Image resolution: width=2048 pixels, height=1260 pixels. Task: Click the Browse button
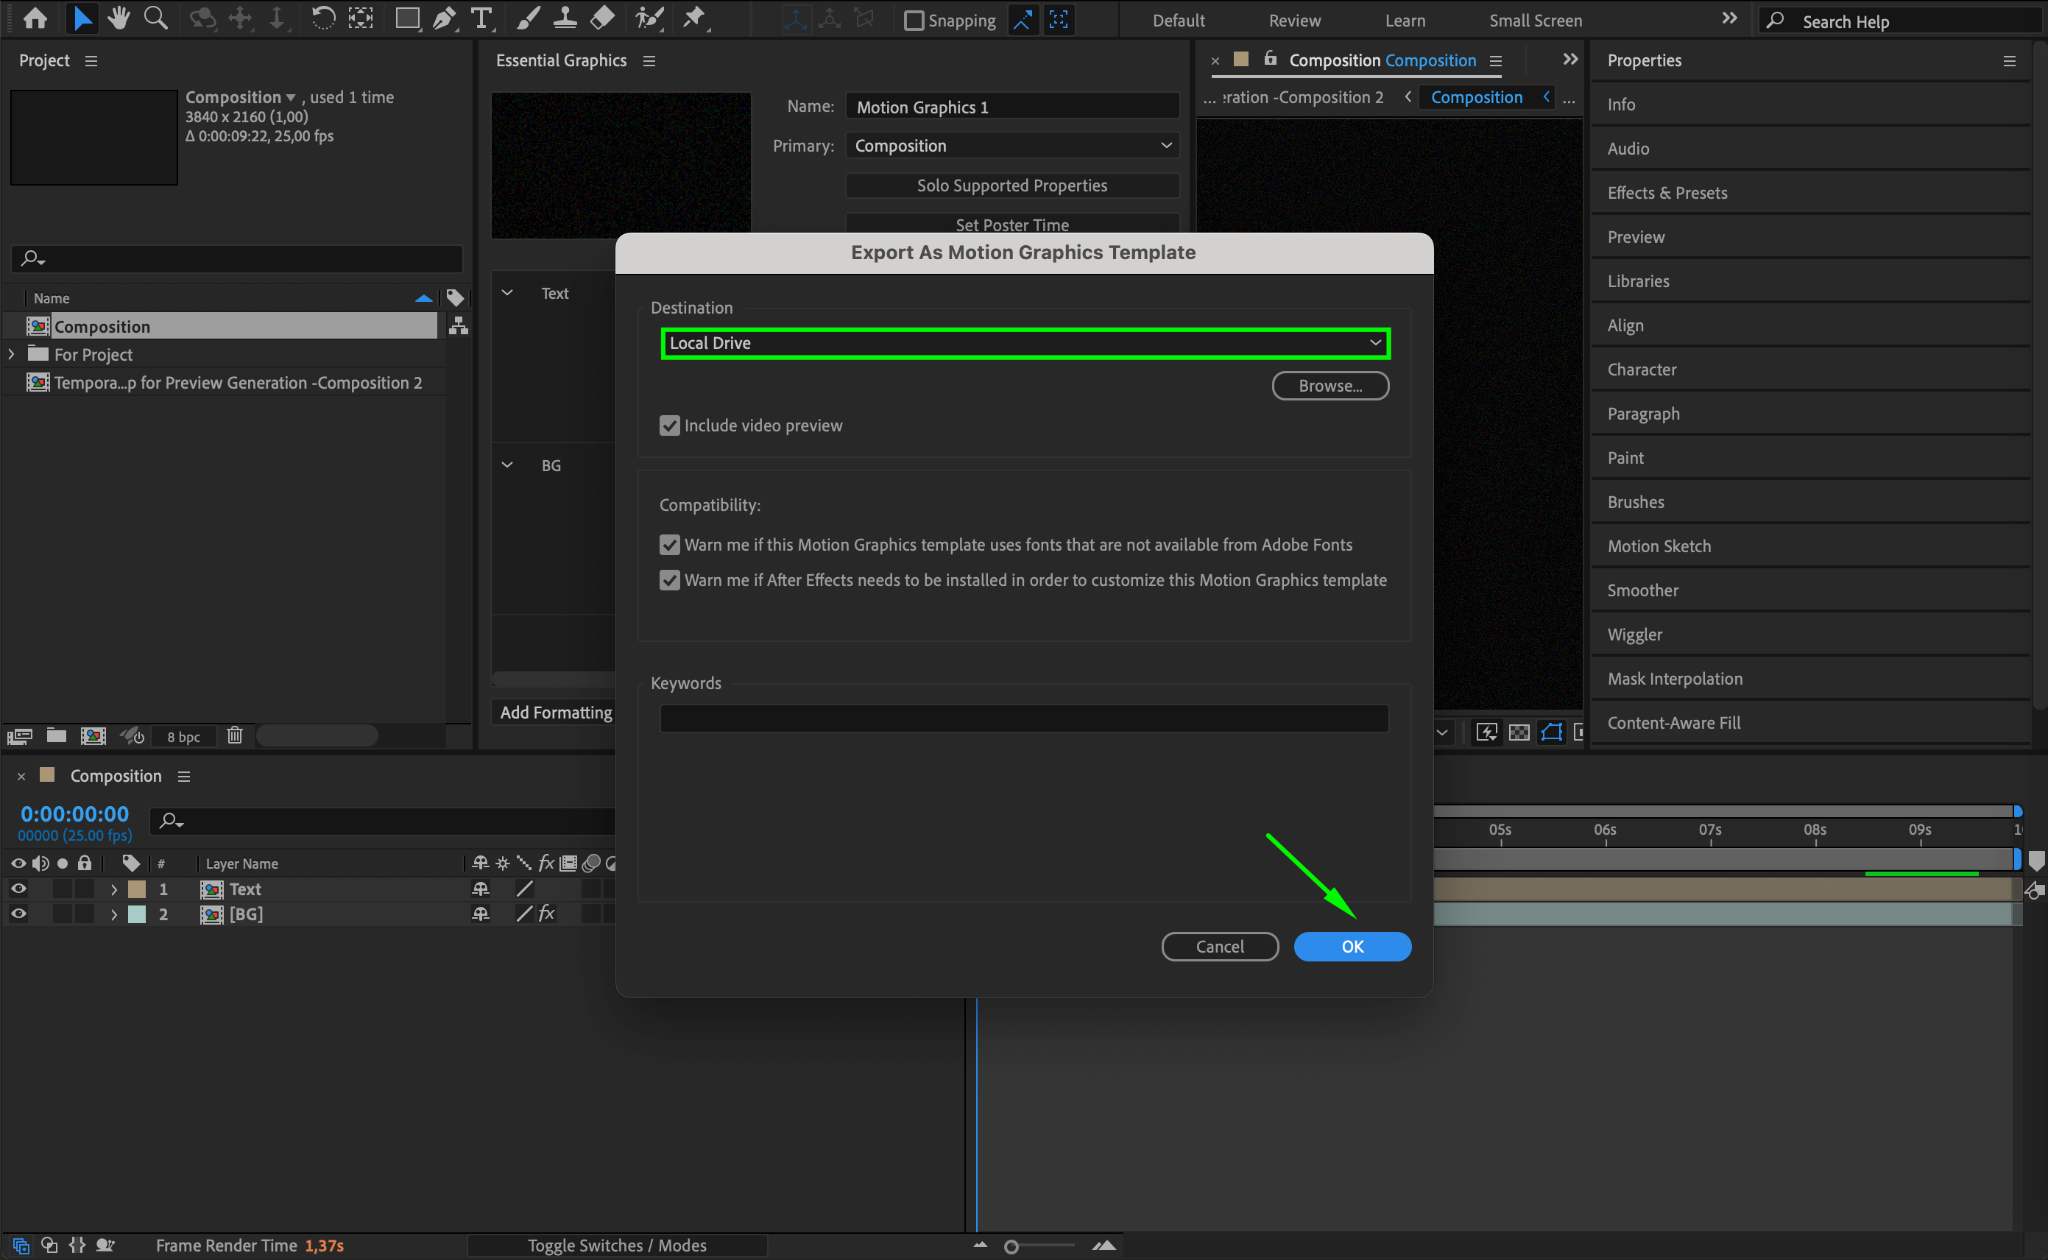point(1330,386)
